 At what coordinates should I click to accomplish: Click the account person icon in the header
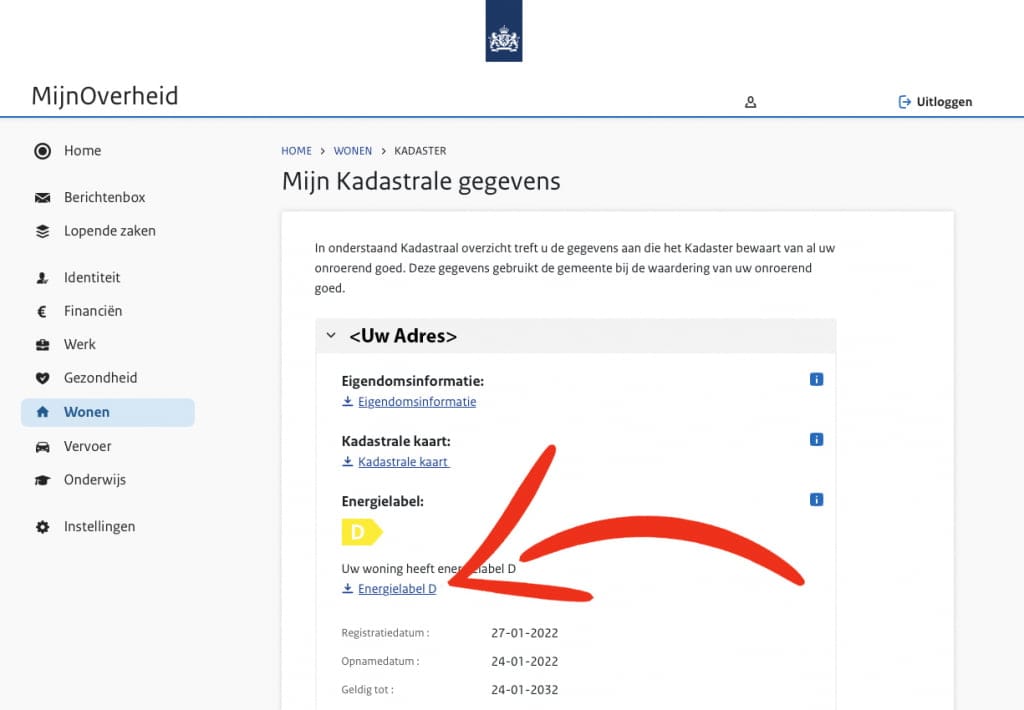(750, 101)
